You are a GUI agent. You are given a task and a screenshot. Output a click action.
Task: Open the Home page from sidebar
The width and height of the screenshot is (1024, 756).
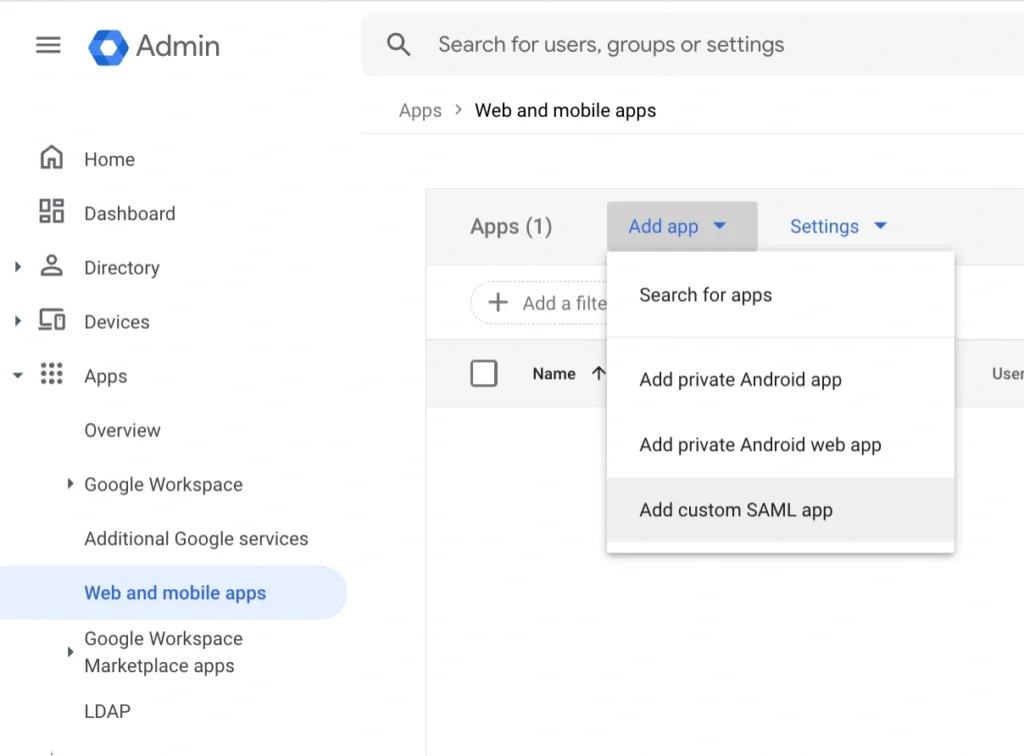click(x=51, y=158)
